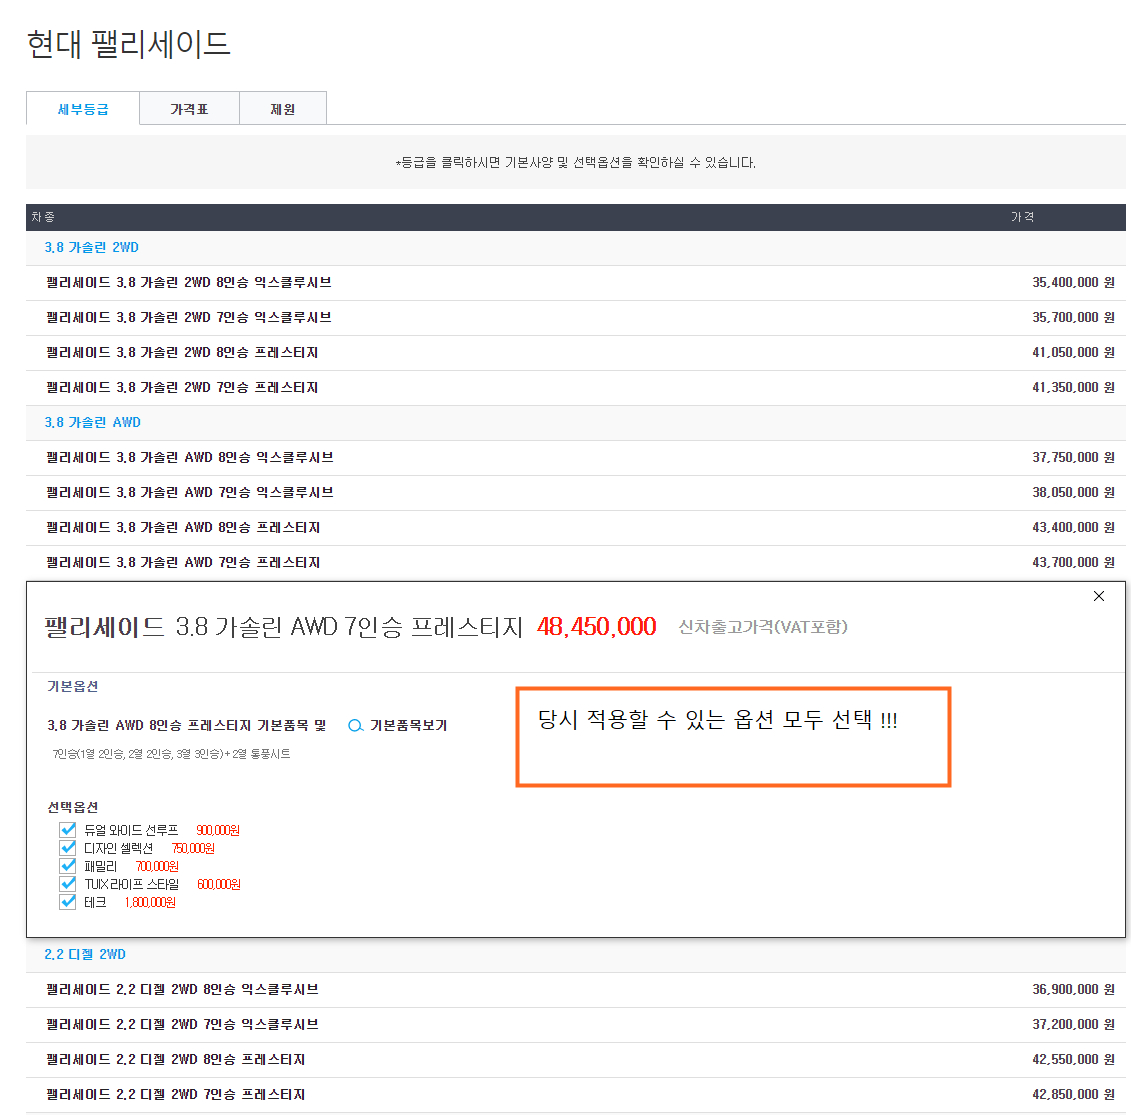Viewport: 1131px width, 1115px height.
Task: Click the notice about clicking 등급 for options
Action: pyautogui.click(x=576, y=163)
